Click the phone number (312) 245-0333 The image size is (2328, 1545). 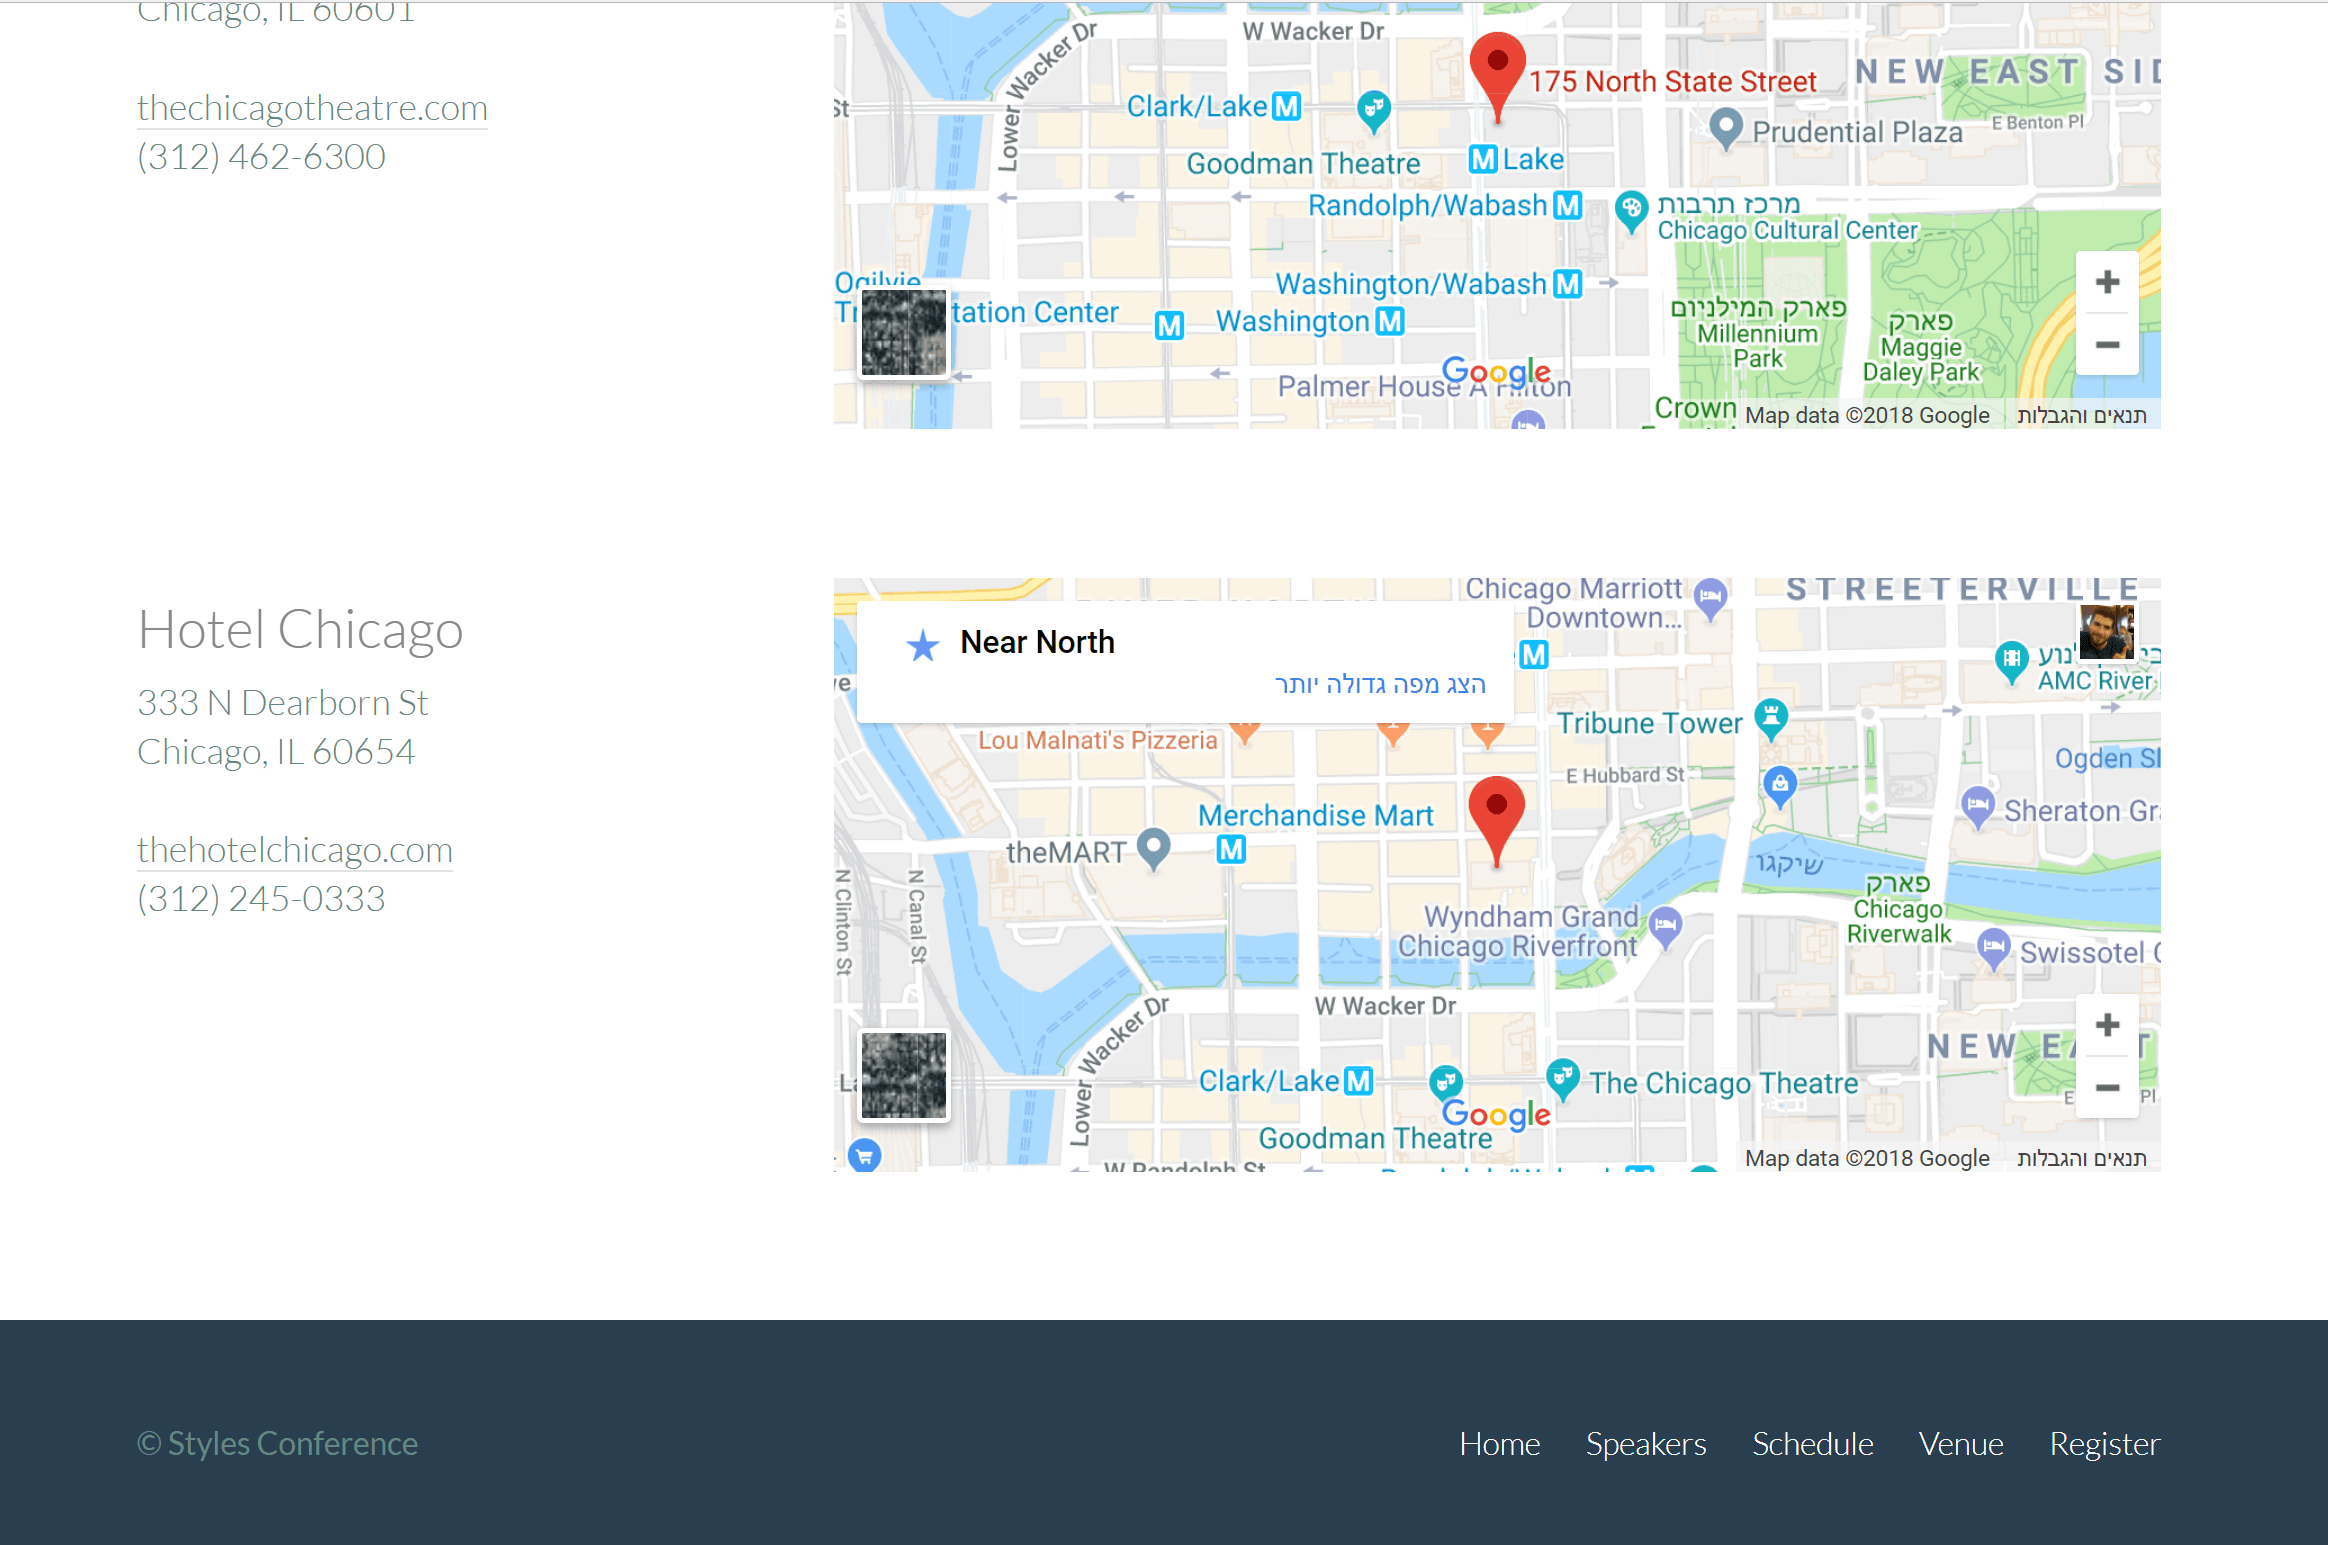(261, 899)
